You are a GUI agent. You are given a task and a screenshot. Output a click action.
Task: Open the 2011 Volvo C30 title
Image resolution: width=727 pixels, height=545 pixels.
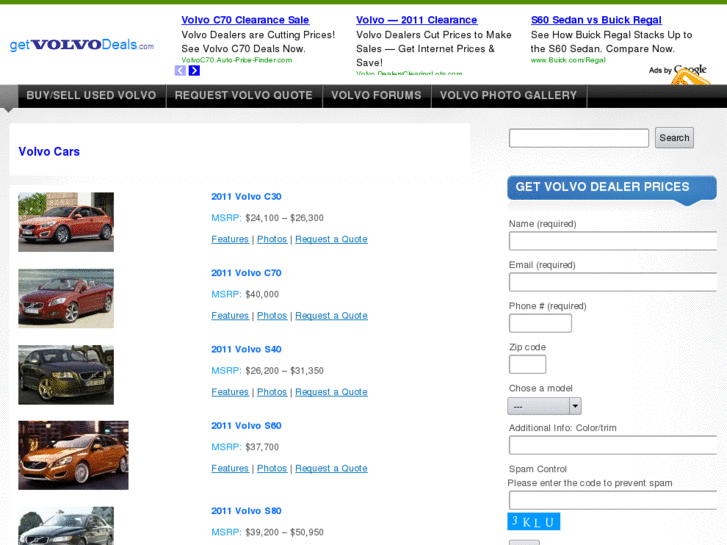(246, 197)
